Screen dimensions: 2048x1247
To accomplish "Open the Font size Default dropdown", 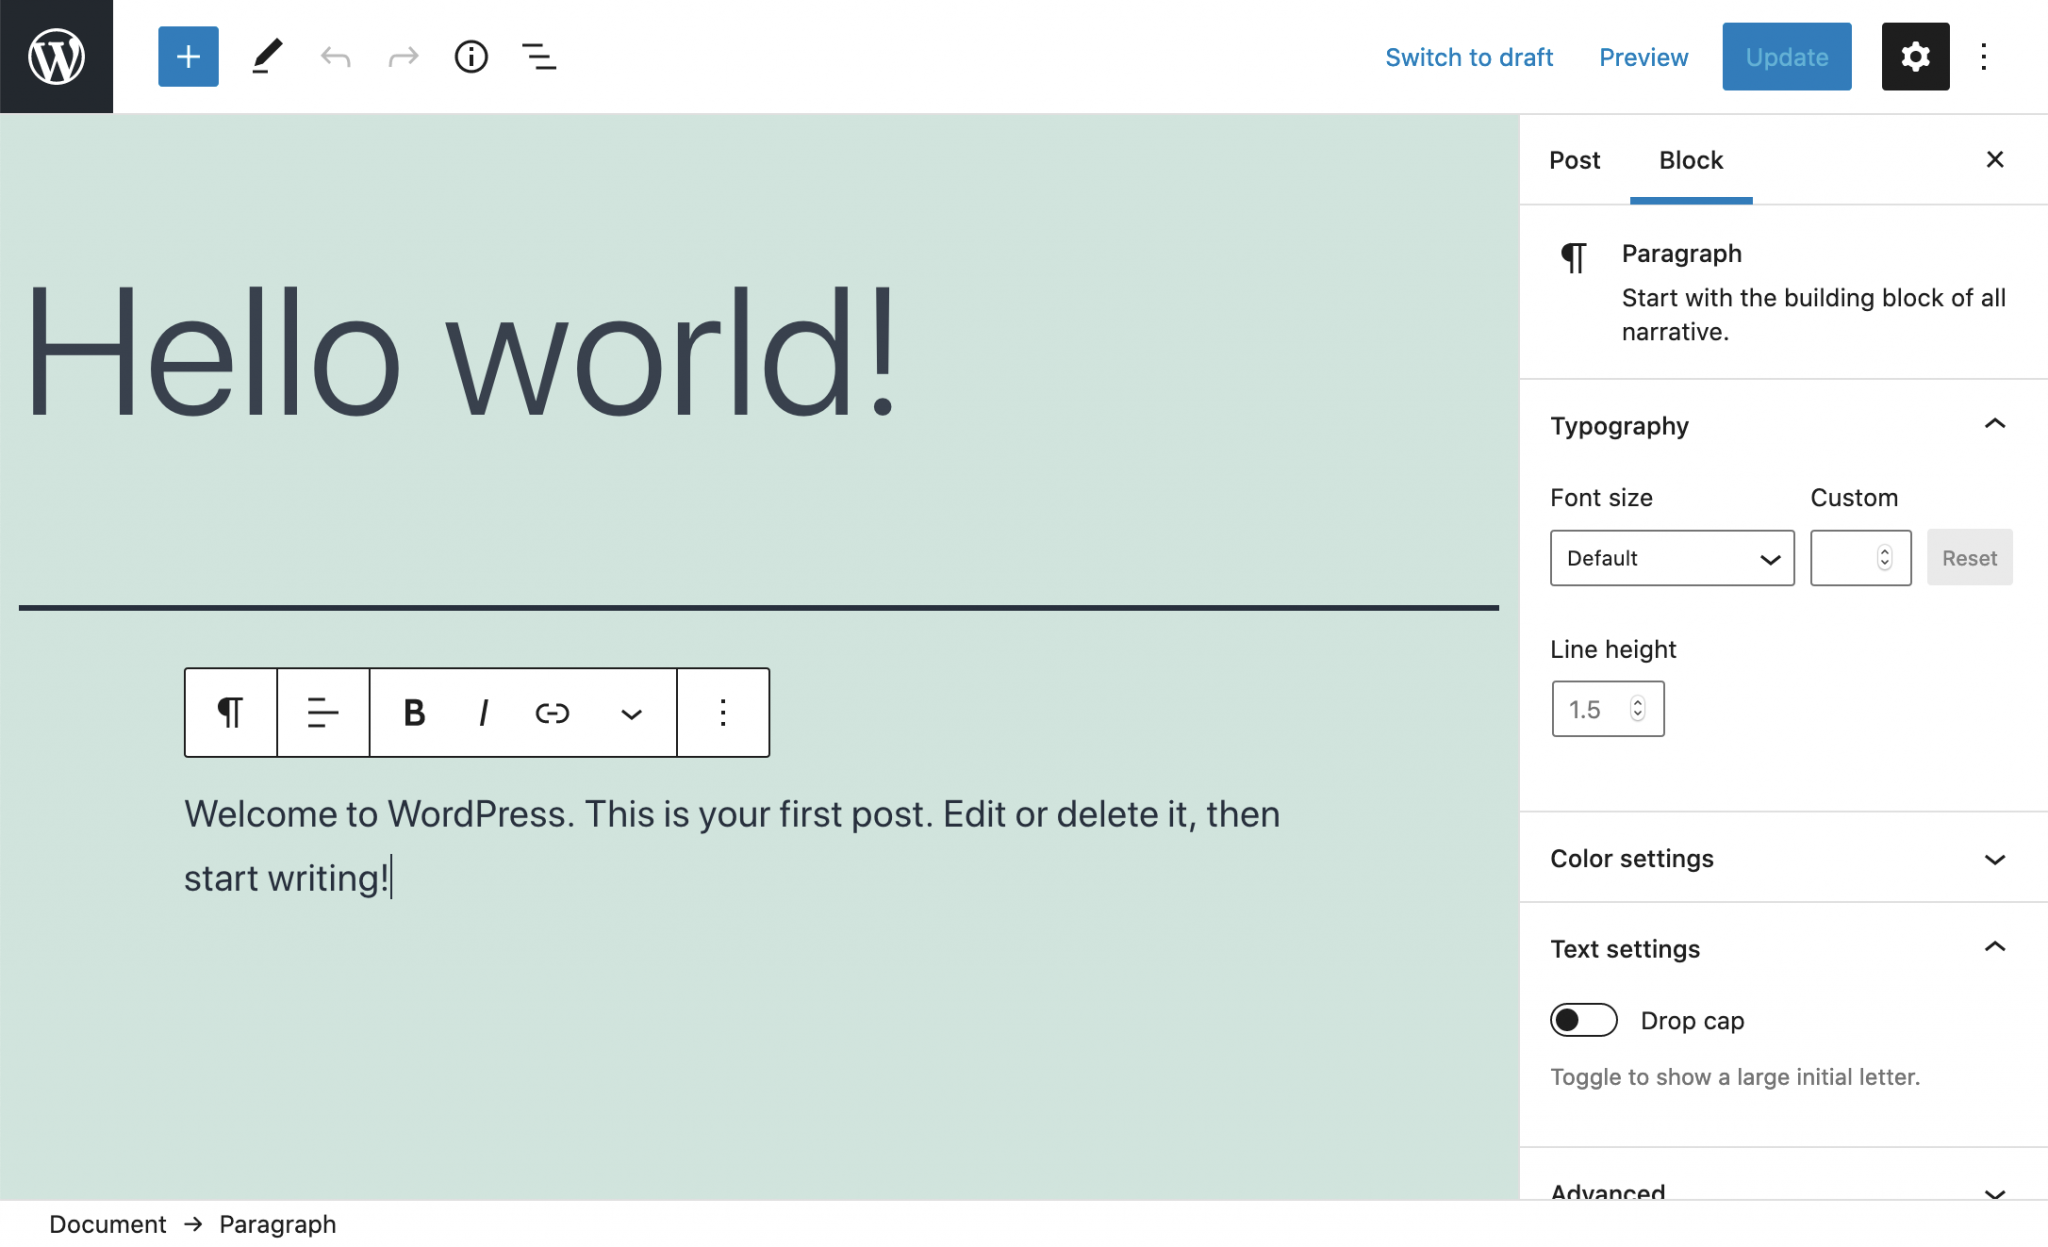I will (x=1671, y=558).
